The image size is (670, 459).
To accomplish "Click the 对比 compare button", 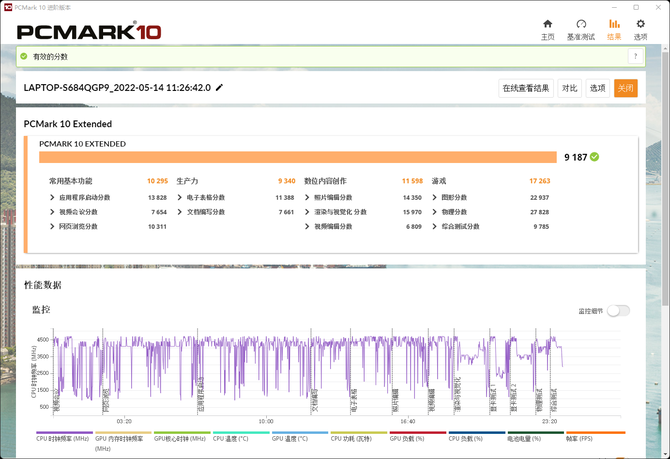I will point(569,88).
